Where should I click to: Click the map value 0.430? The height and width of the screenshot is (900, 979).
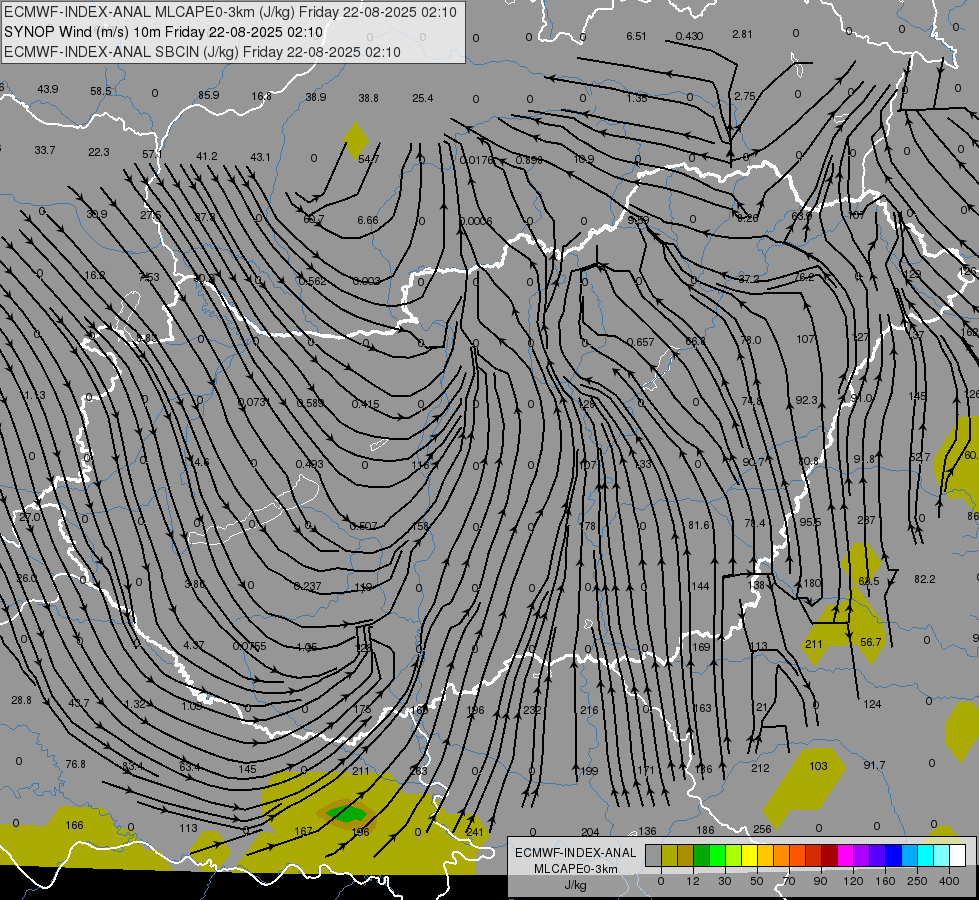[689, 36]
